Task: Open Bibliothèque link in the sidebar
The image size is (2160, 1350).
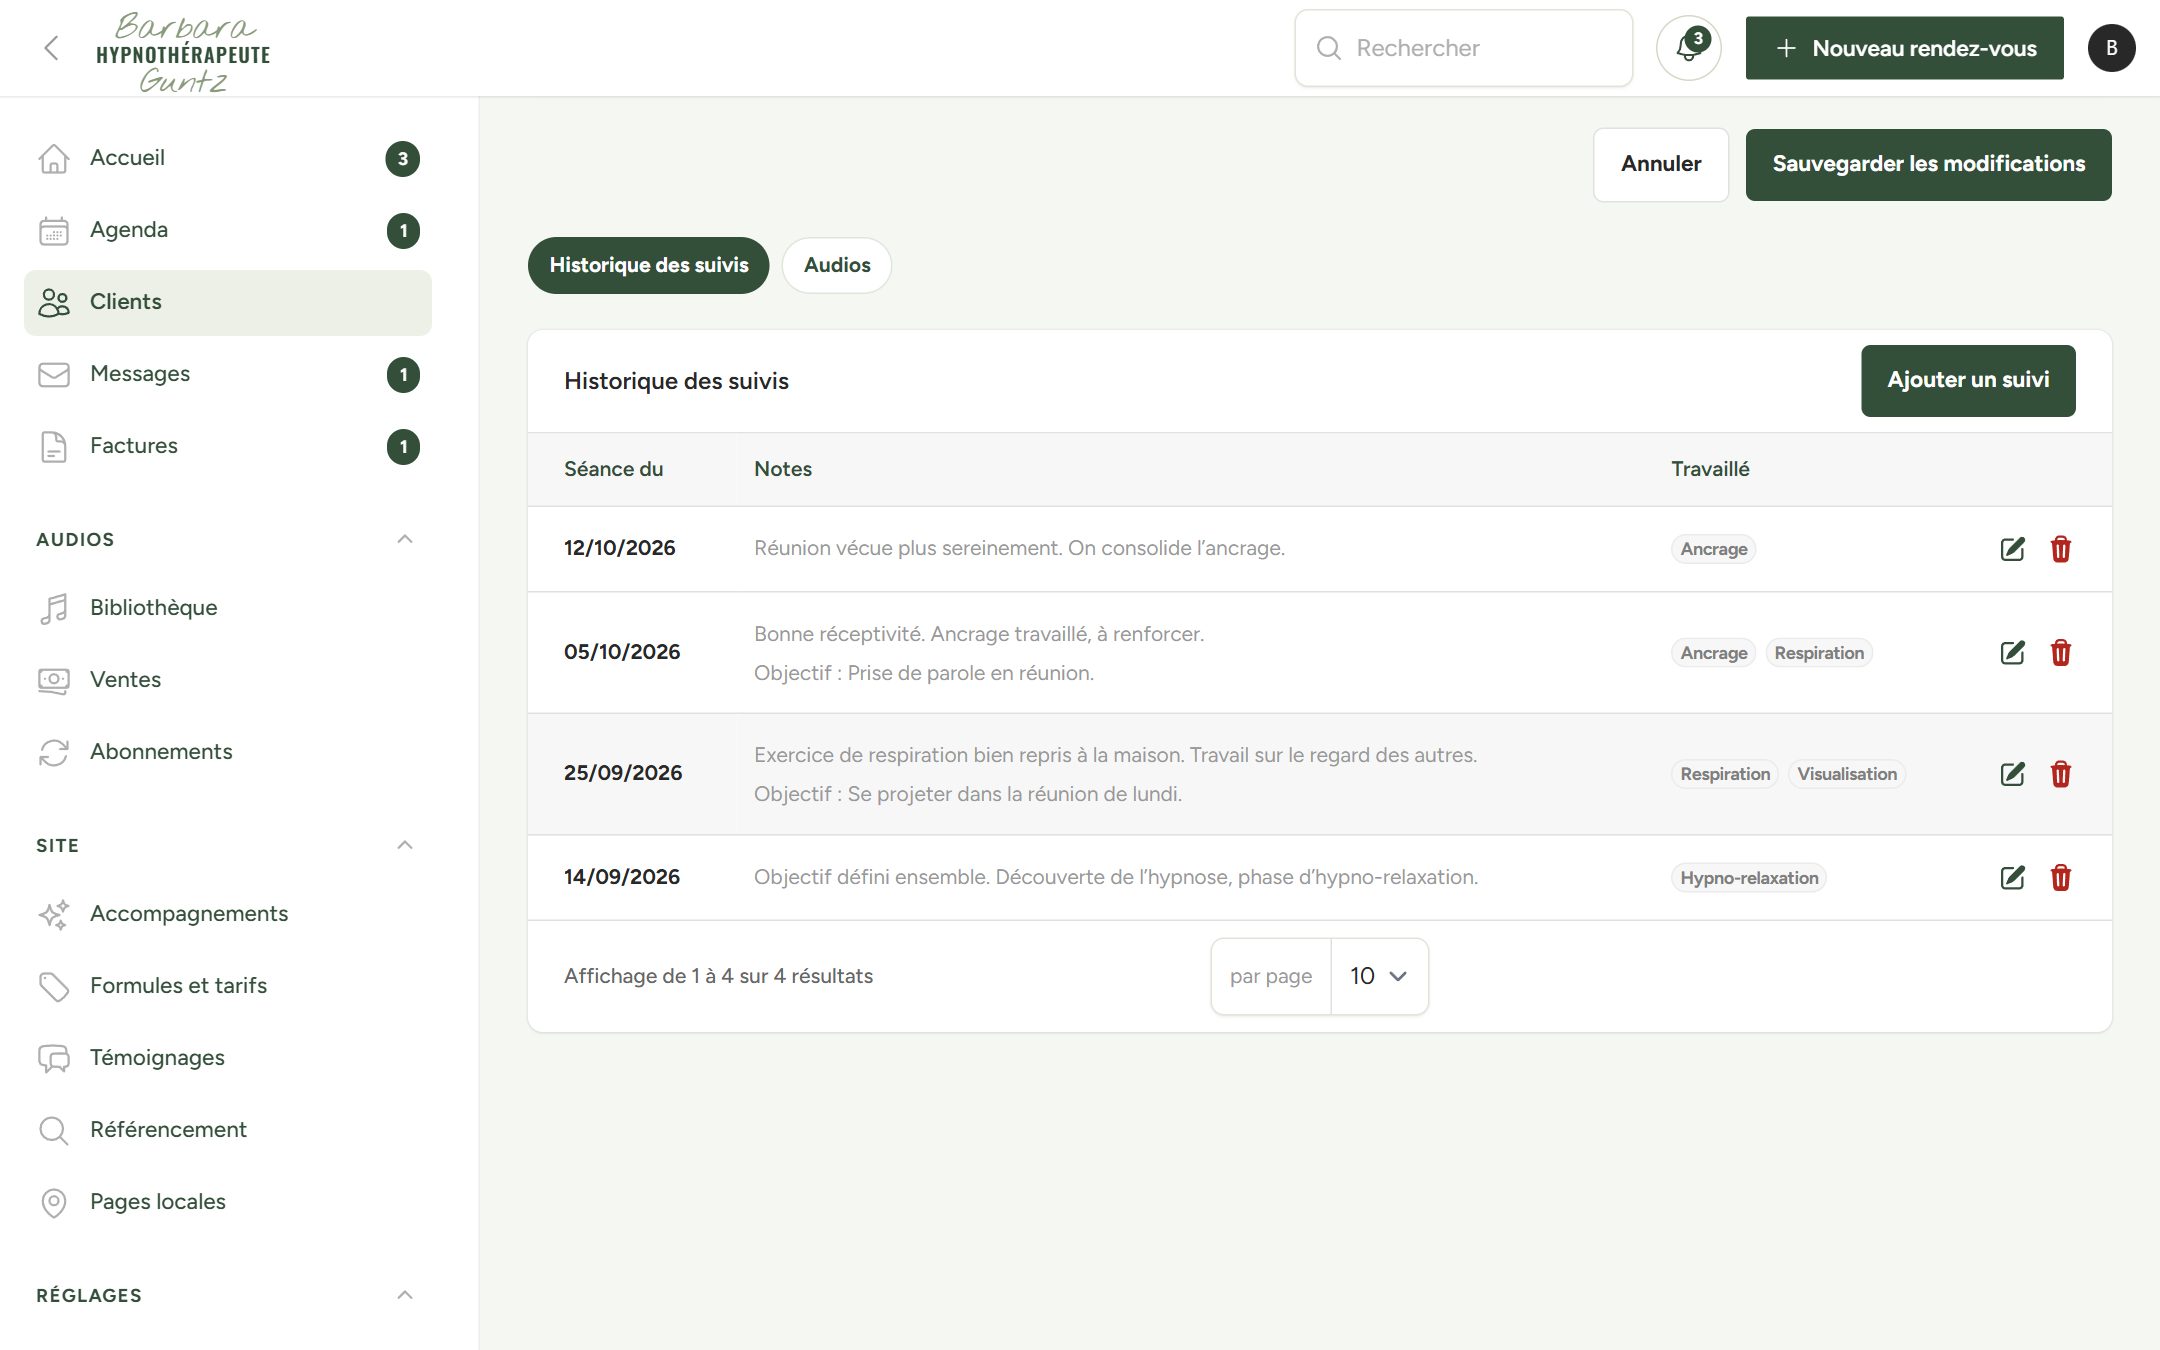Action: pos(228,608)
